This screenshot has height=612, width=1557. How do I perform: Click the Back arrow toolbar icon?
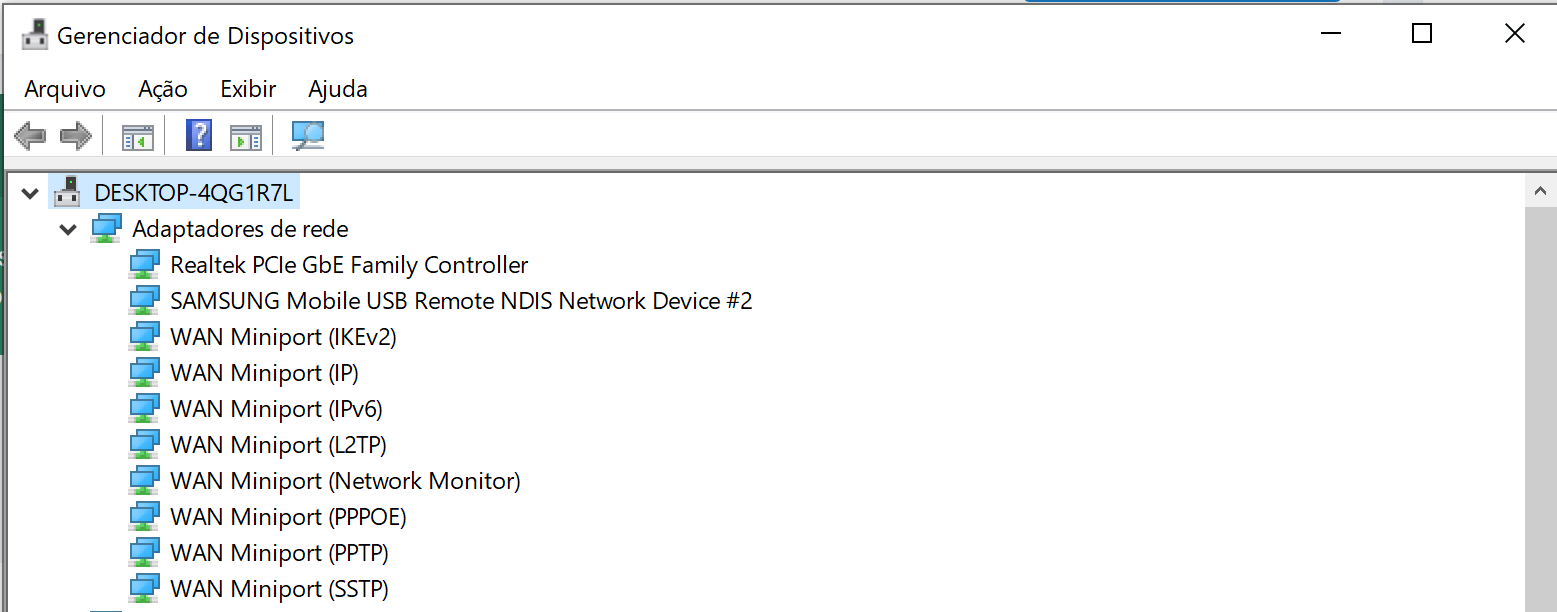[30, 135]
